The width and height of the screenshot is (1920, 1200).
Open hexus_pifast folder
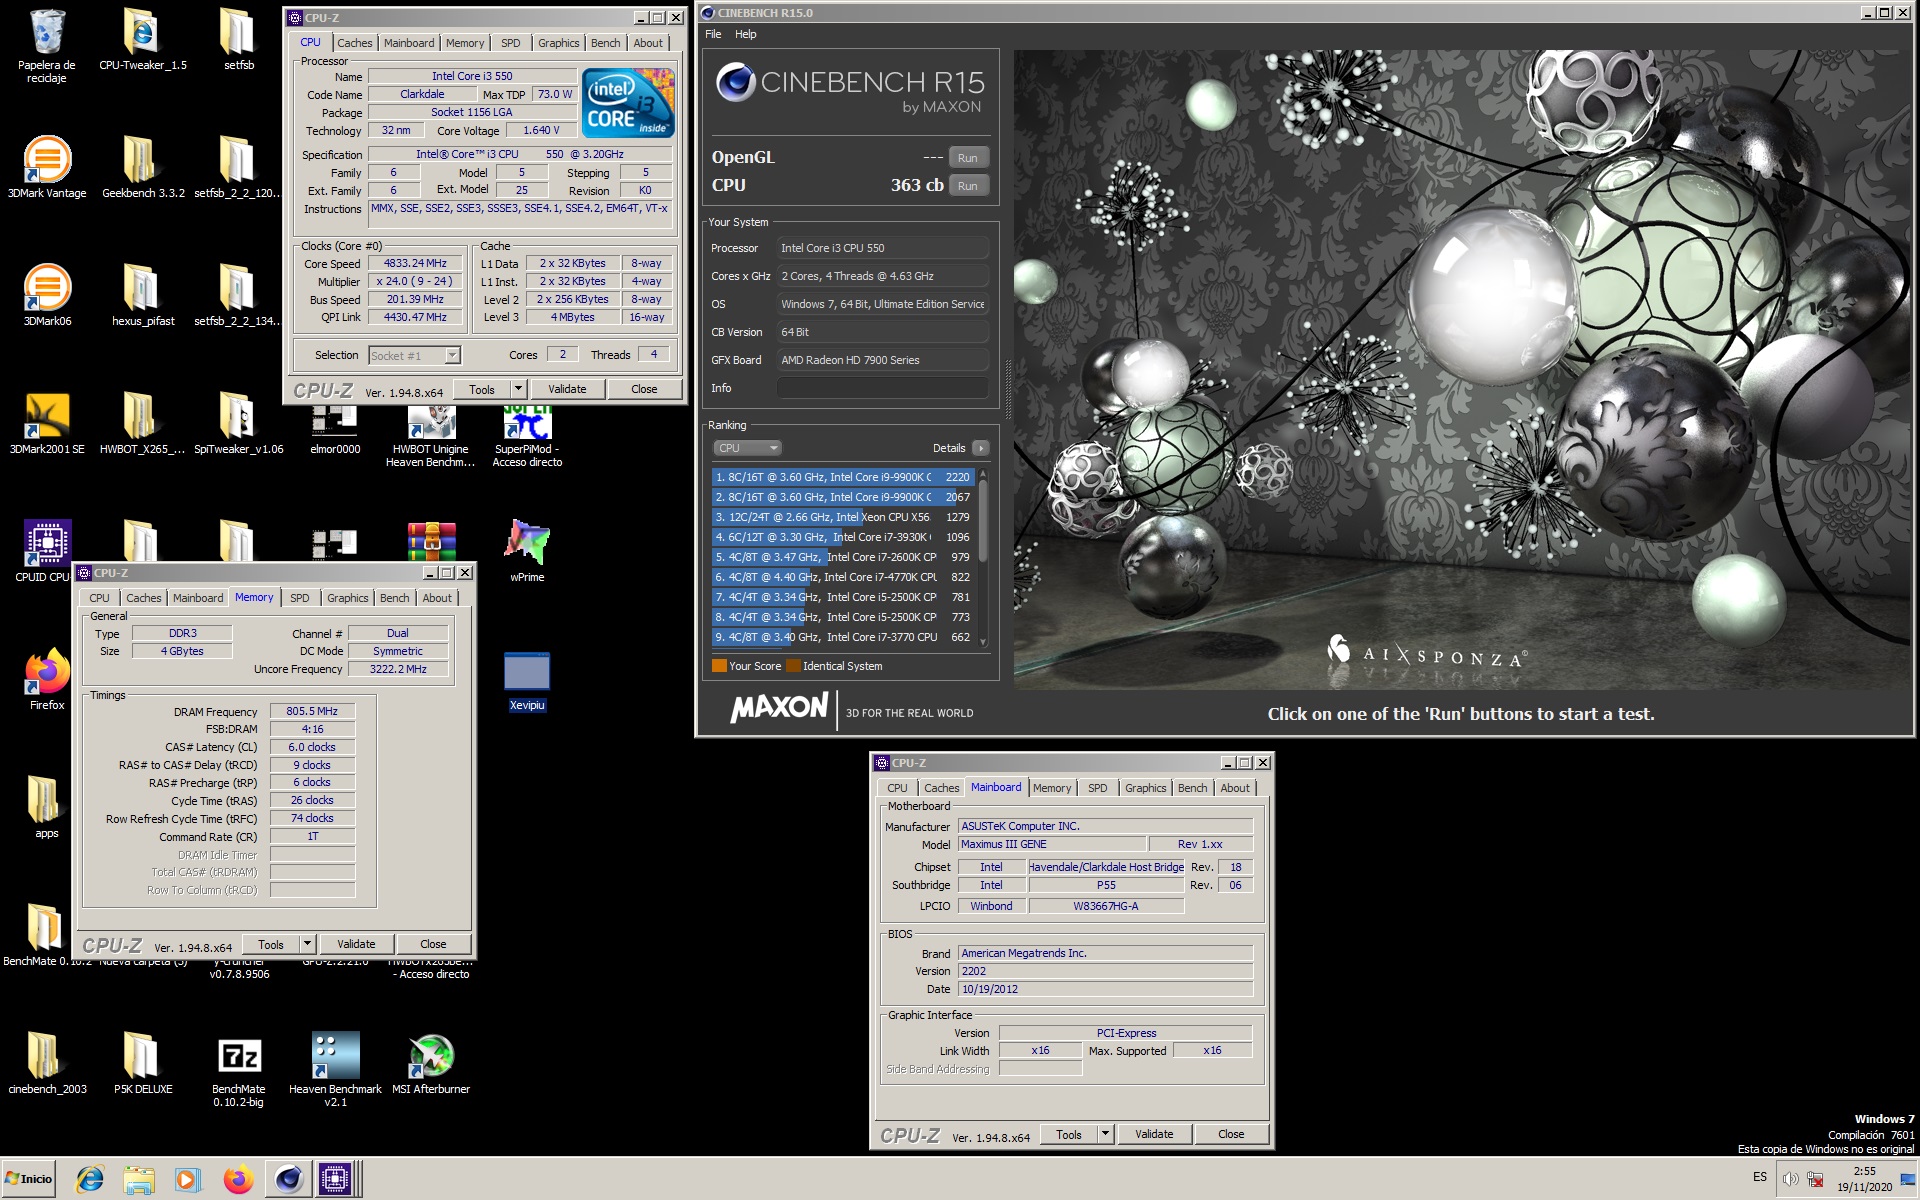click(x=143, y=296)
